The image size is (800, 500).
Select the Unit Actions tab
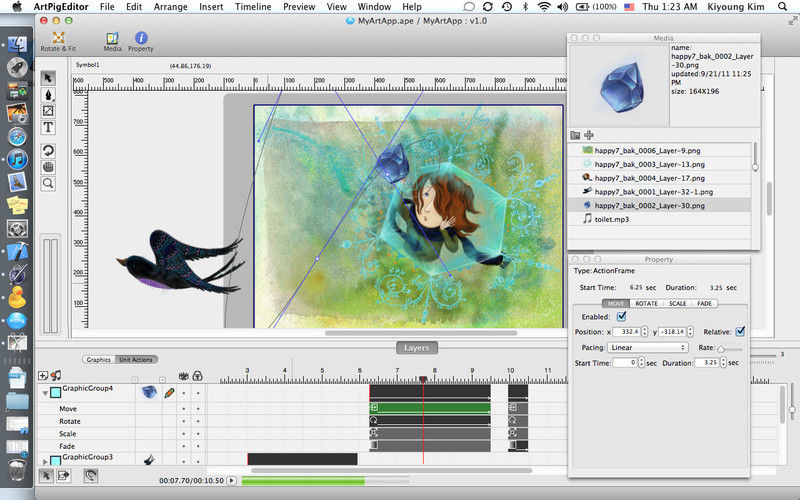click(x=136, y=360)
